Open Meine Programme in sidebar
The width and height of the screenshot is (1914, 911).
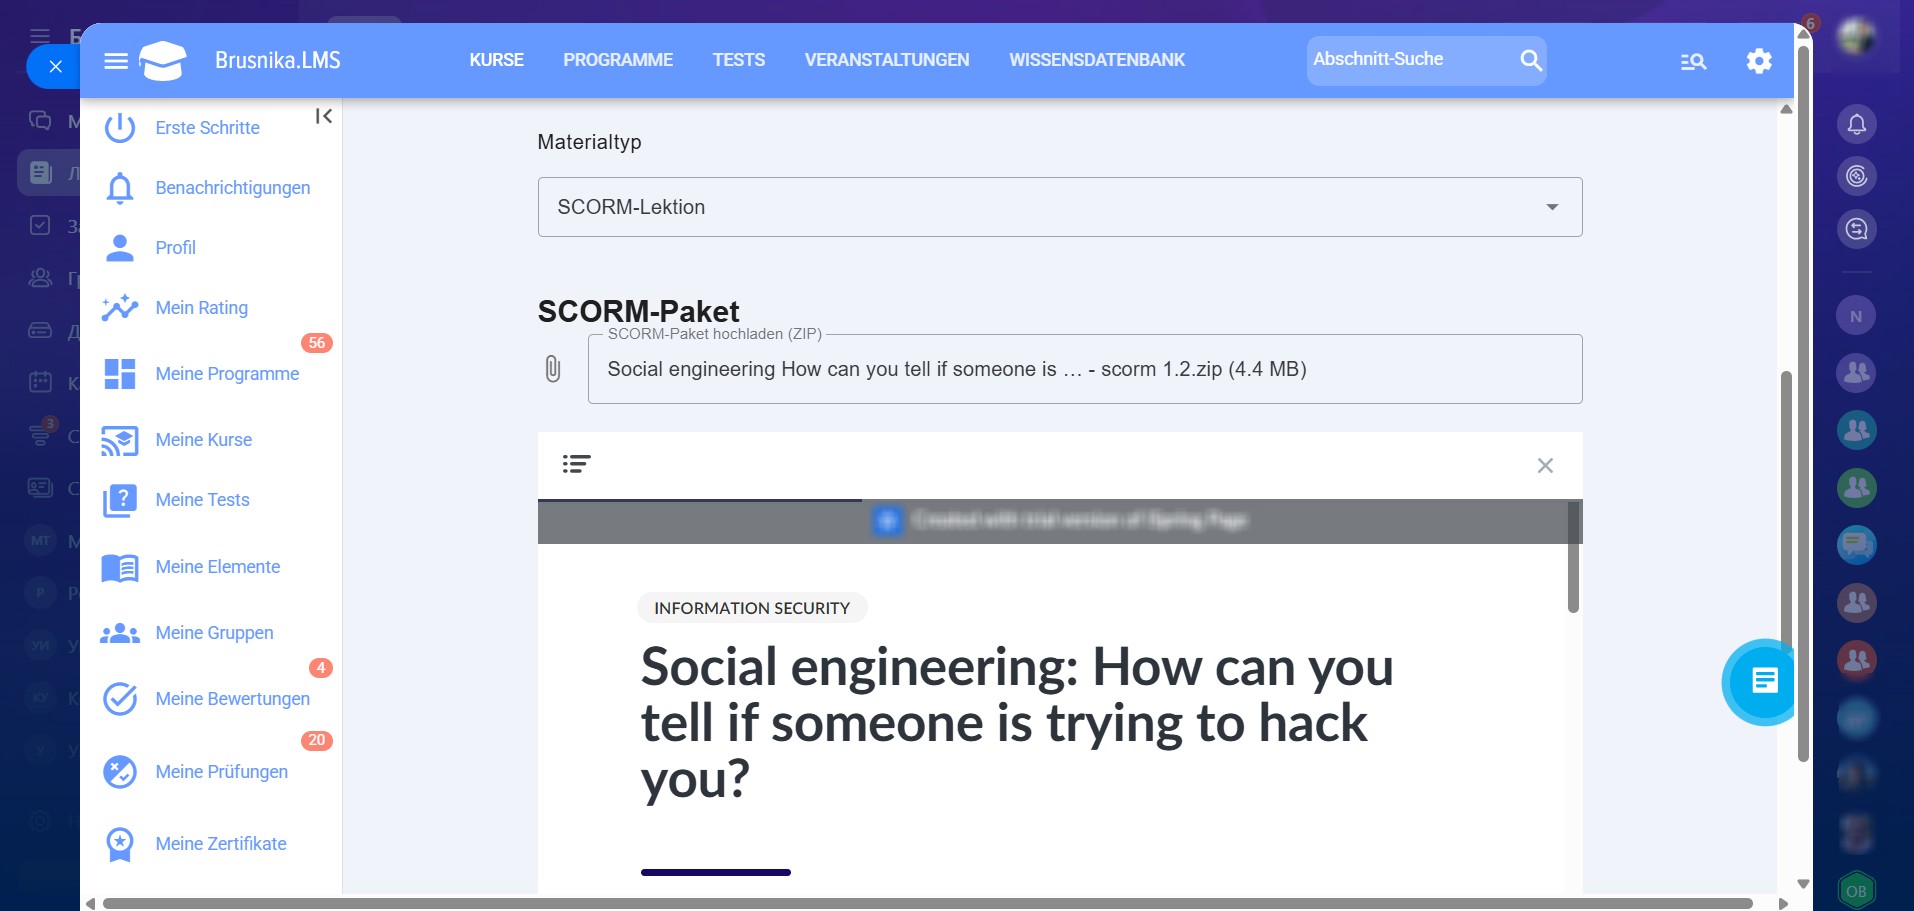pyautogui.click(x=227, y=374)
